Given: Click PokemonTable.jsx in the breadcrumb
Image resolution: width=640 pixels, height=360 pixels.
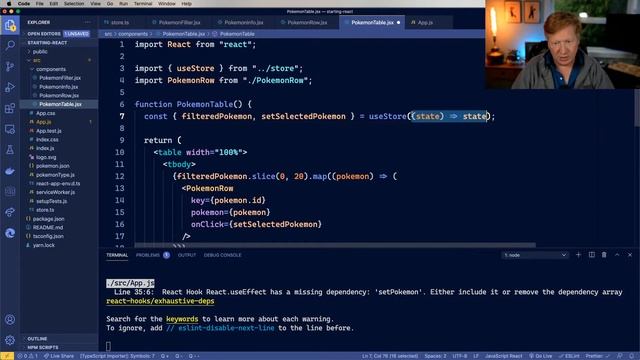Looking at the screenshot, I should click(184, 34).
